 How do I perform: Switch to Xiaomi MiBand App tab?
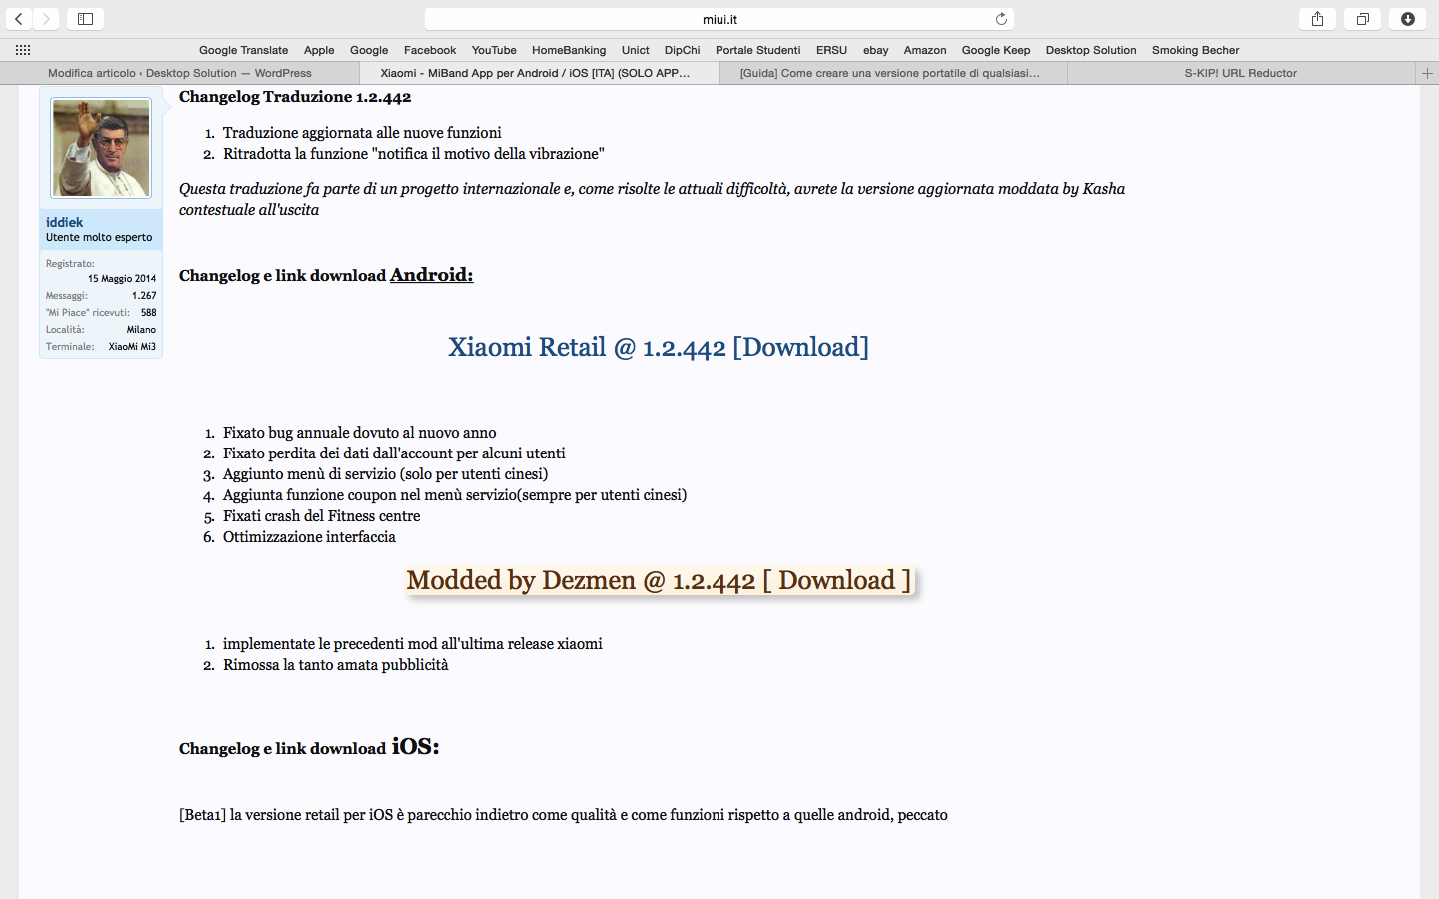coord(539,73)
